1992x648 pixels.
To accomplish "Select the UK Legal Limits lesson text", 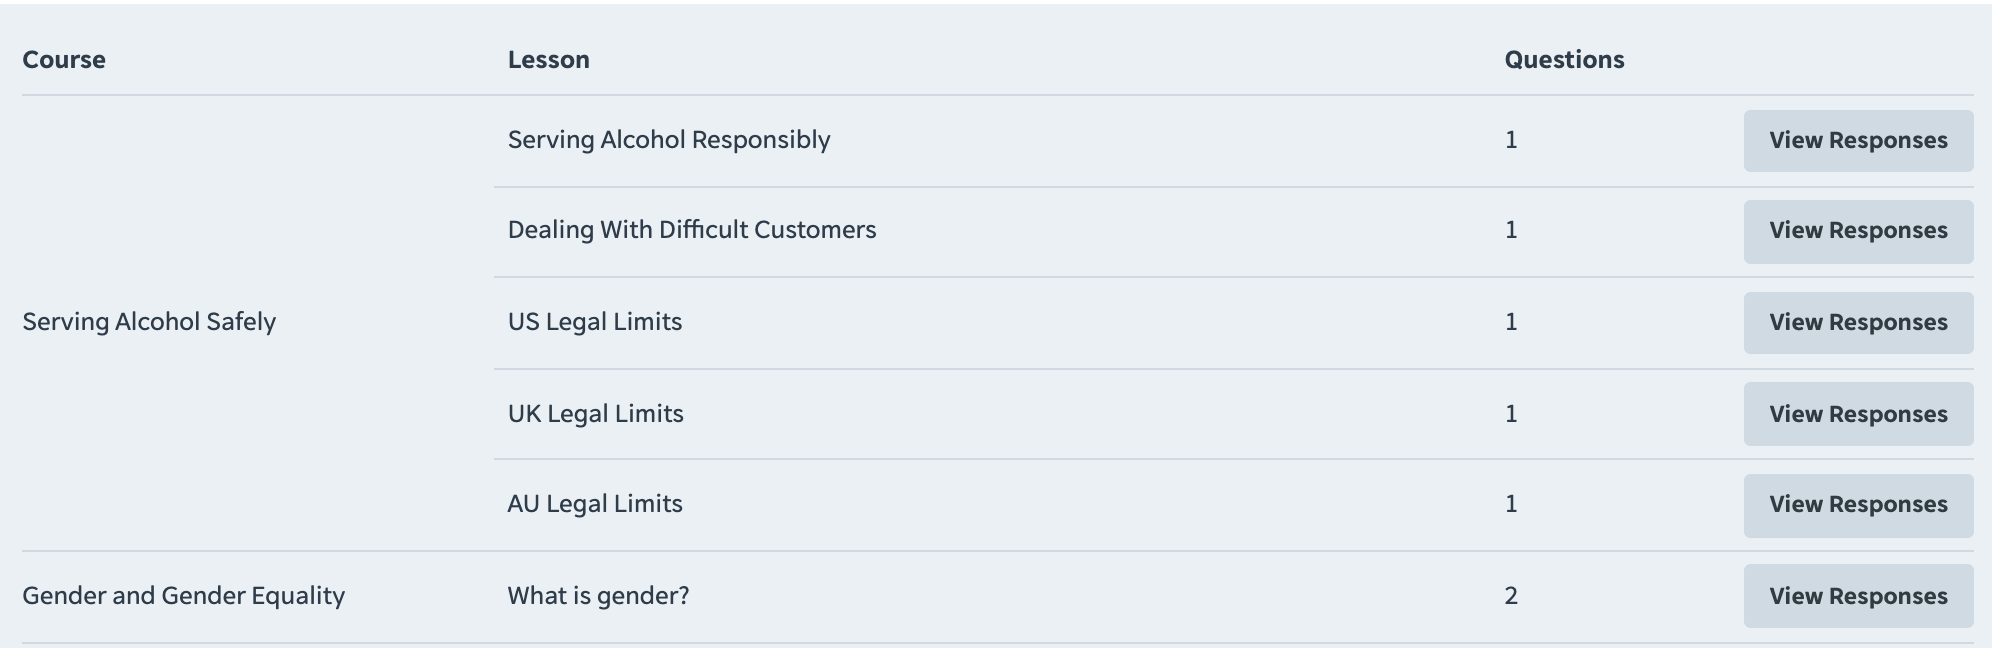I will pyautogui.click(x=595, y=413).
